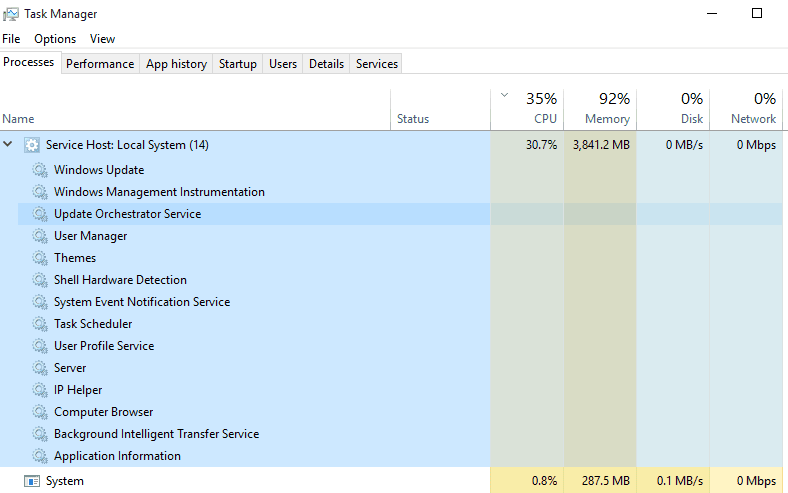Click the gear icon beside IP Helper
This screenshot has height=493, width=788.
coord(40,390)
